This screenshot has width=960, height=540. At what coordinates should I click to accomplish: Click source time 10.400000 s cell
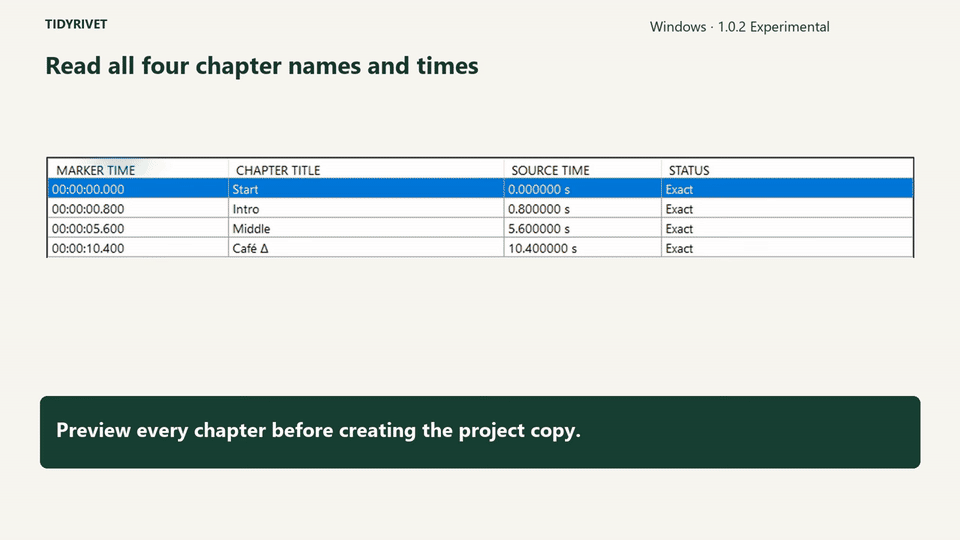point(582,248)
